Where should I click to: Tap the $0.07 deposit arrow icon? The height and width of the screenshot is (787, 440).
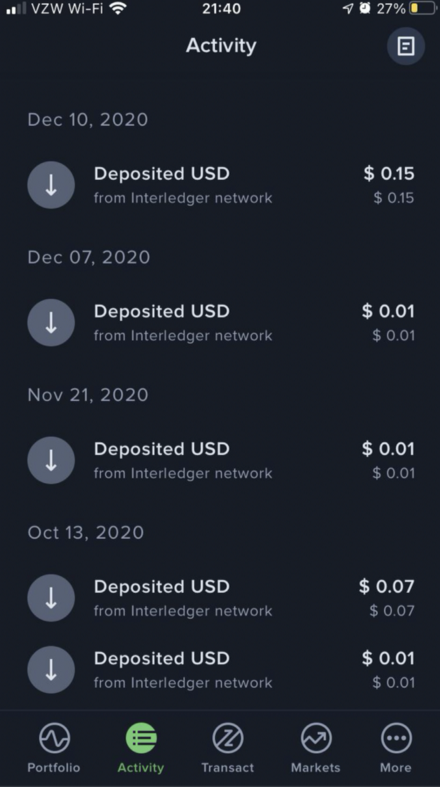(51, 598)
